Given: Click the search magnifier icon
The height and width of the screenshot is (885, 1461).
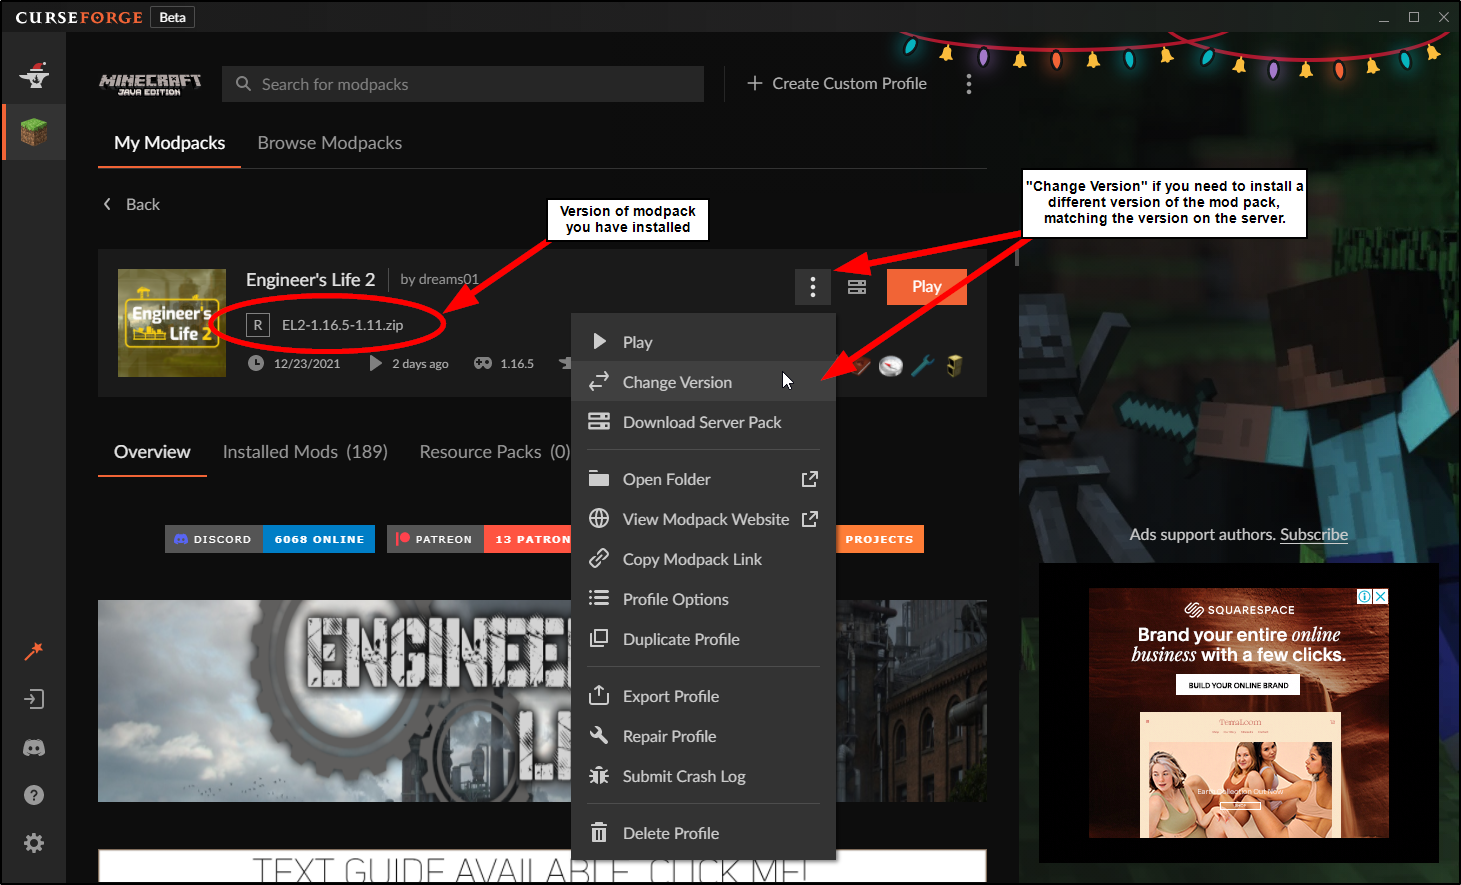Looking at the screenshot, I should click(x=243, y=84).
